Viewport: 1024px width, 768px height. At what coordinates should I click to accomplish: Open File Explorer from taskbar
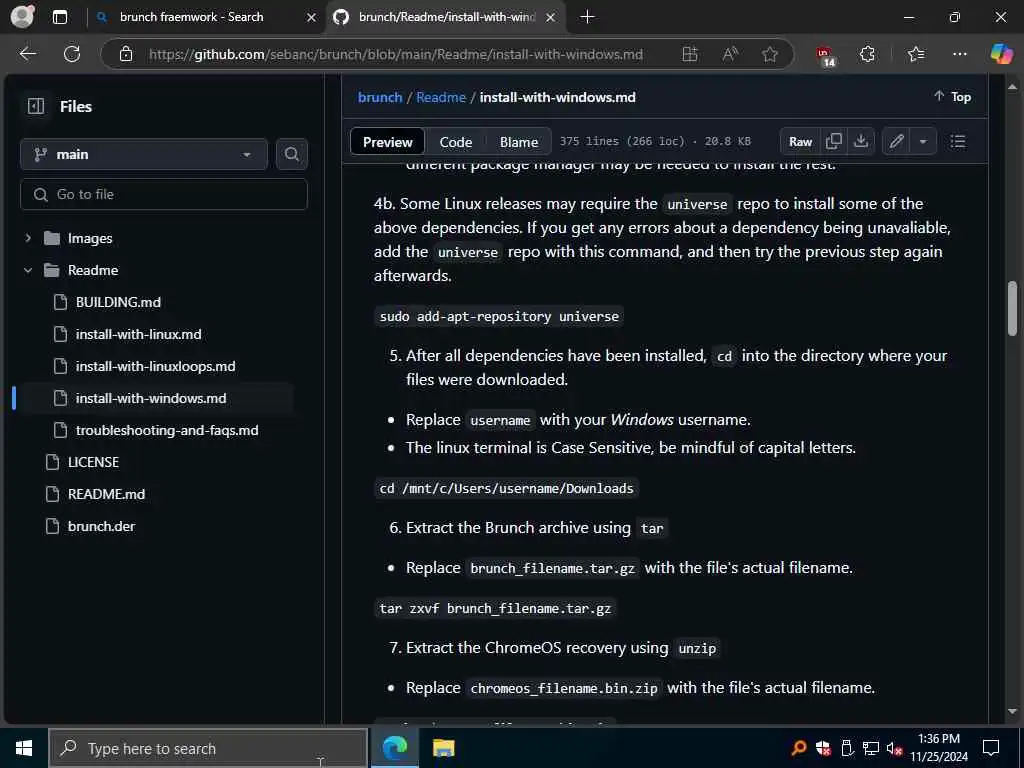coord(443,748)
